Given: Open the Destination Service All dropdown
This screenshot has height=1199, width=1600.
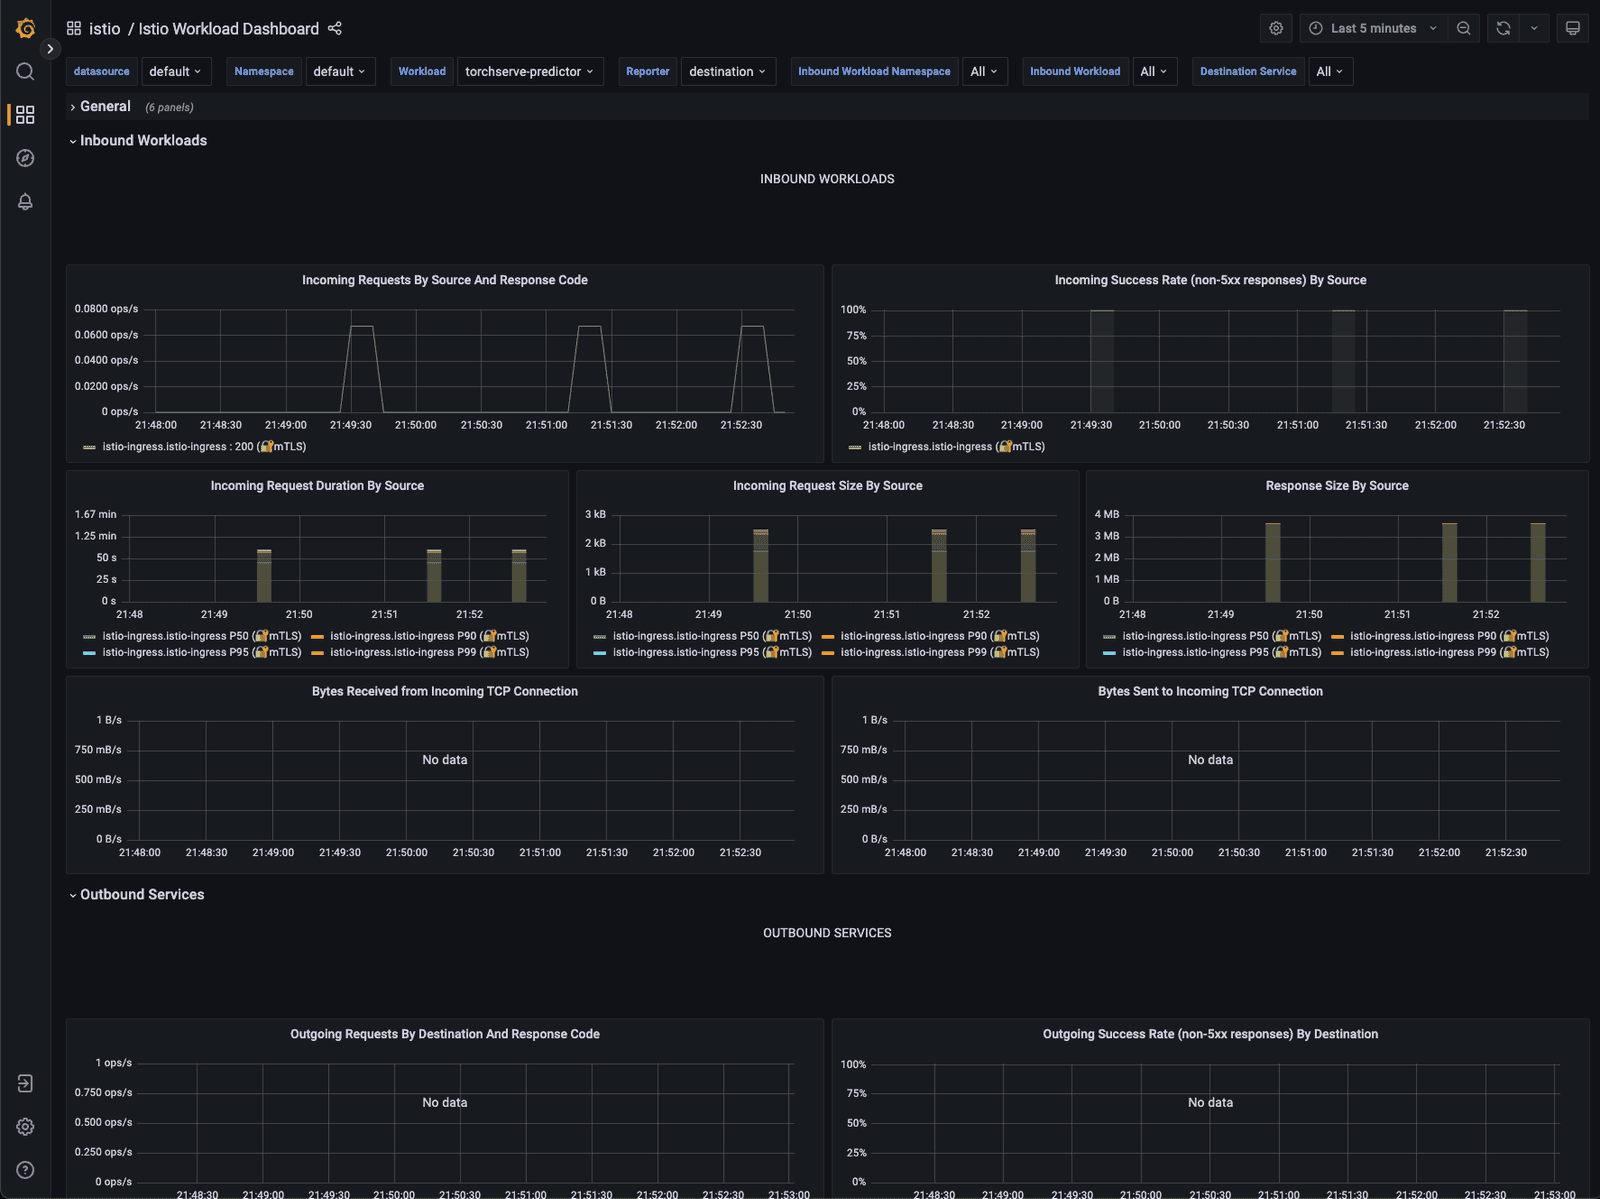Looking at the screenshot, I should [1331, 72].
